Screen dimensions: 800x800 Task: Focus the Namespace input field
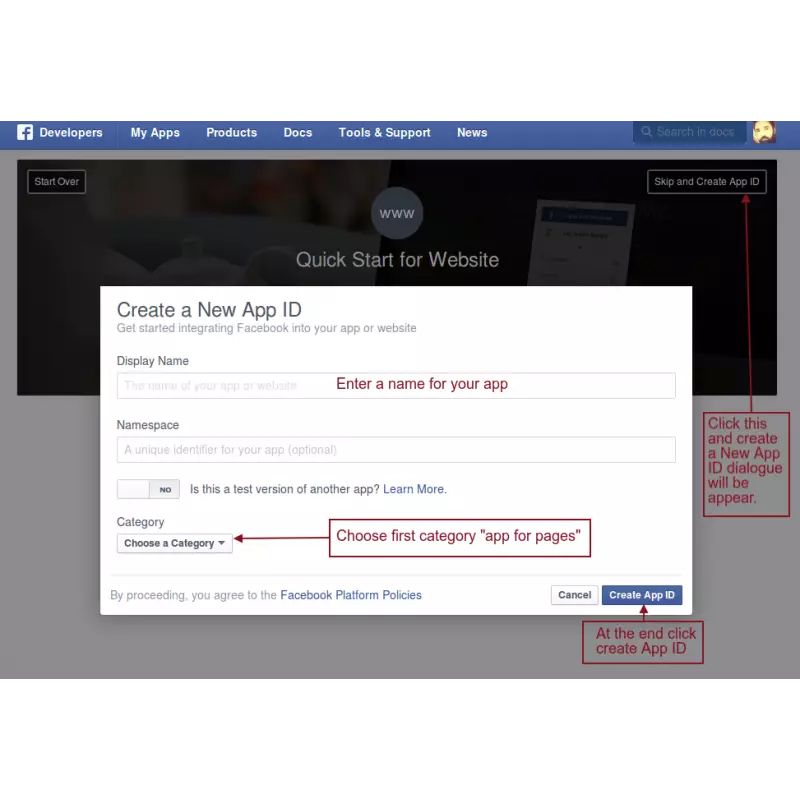396,449
